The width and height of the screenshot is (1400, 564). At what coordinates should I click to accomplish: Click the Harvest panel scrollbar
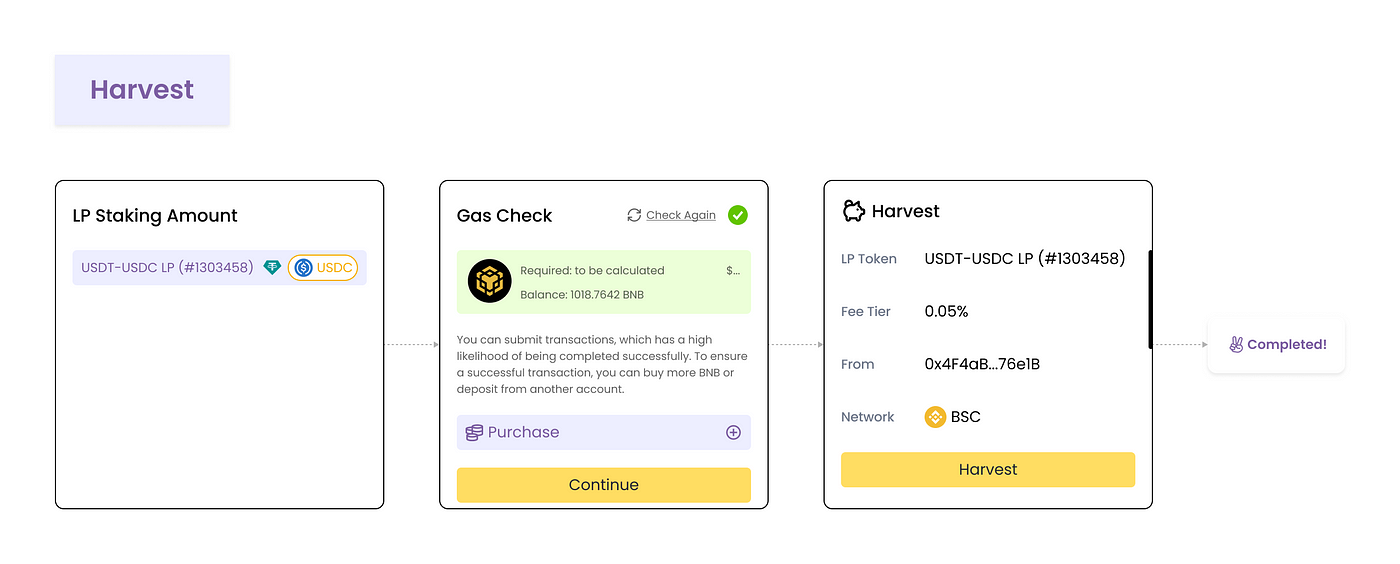(x=1151, y=299)
